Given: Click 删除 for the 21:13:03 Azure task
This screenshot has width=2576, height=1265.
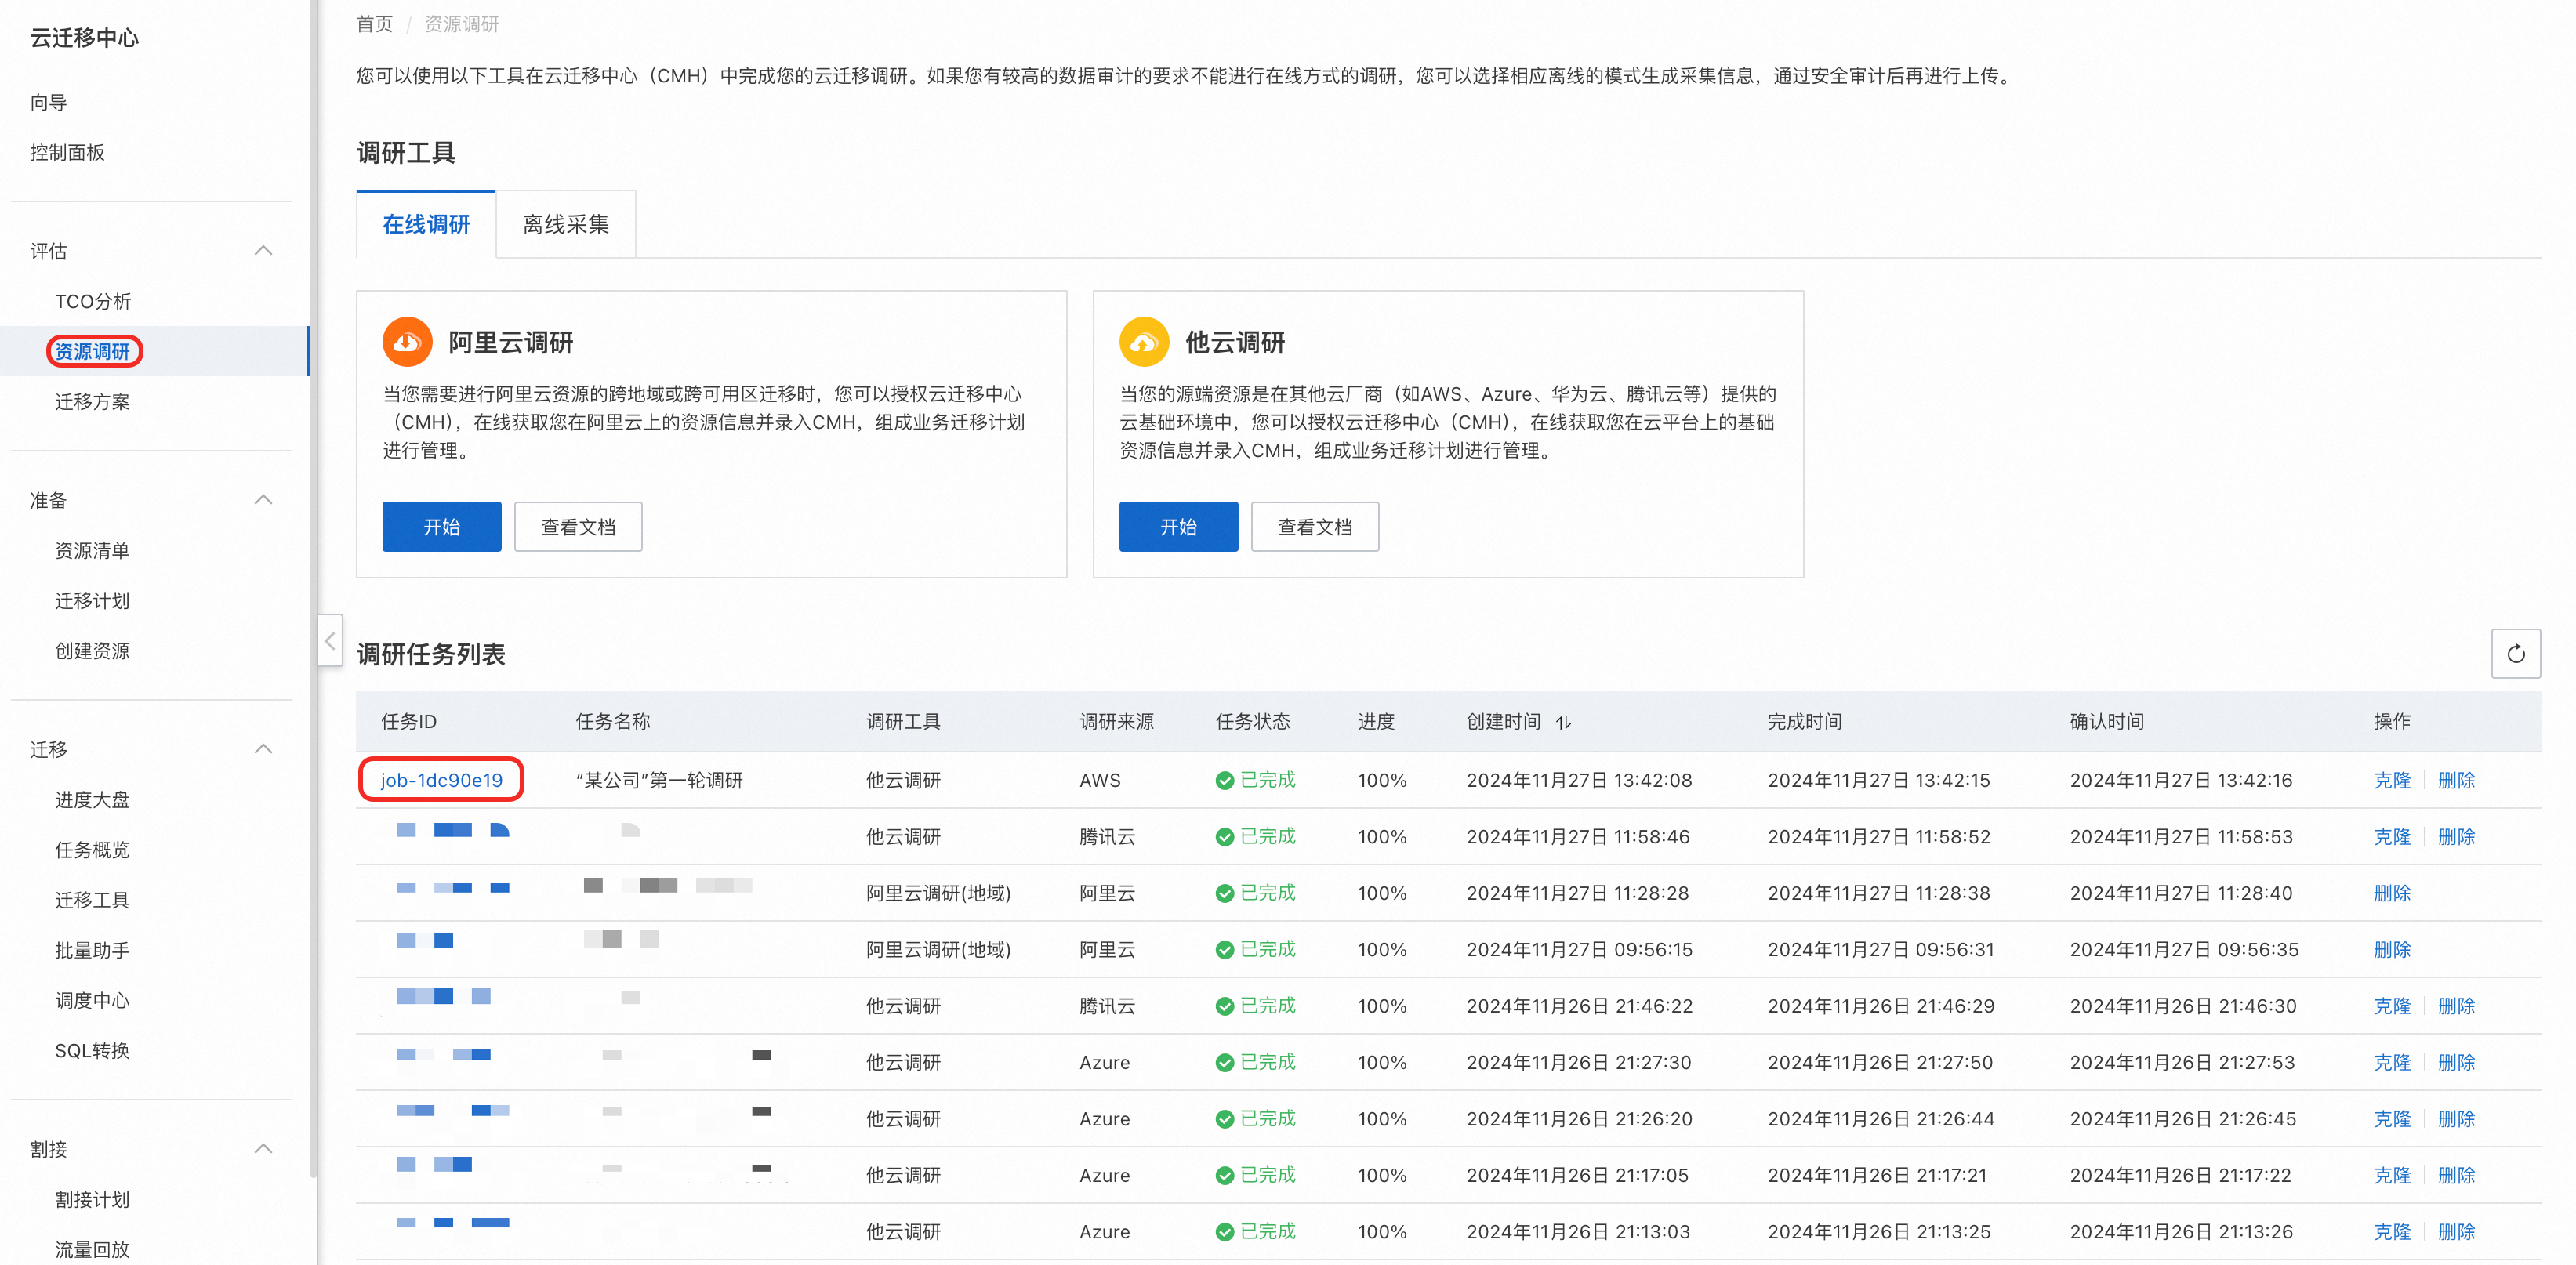Looking at the screenshot, I should pos(2456,1231).
